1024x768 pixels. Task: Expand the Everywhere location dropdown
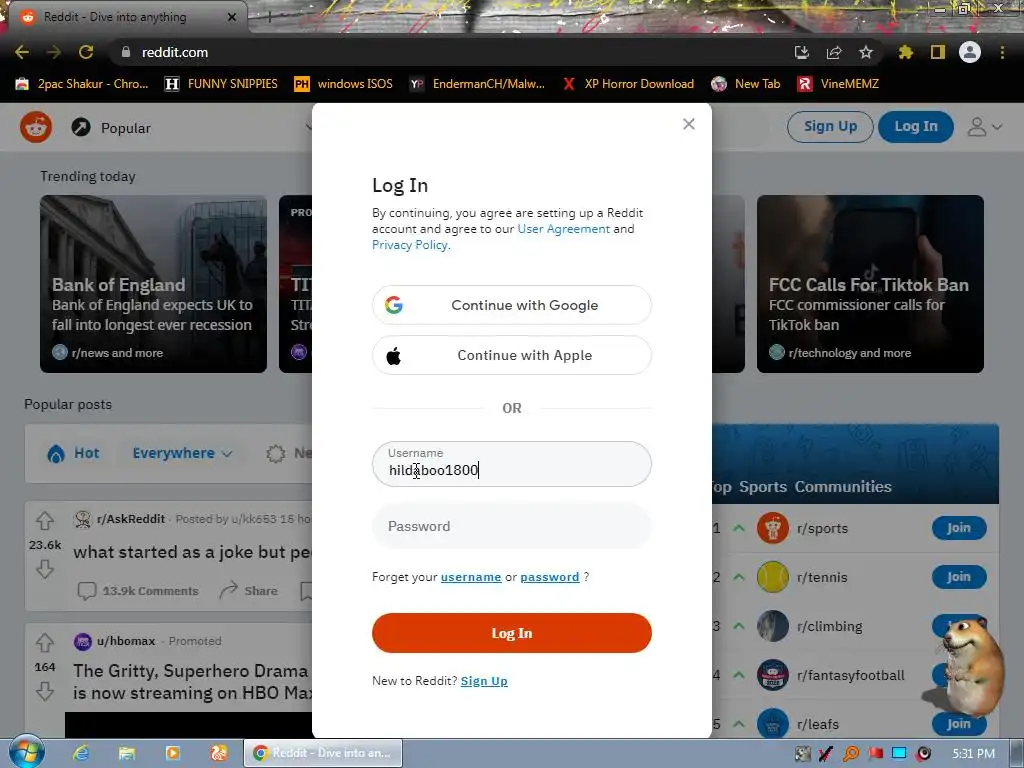[182, 453]
